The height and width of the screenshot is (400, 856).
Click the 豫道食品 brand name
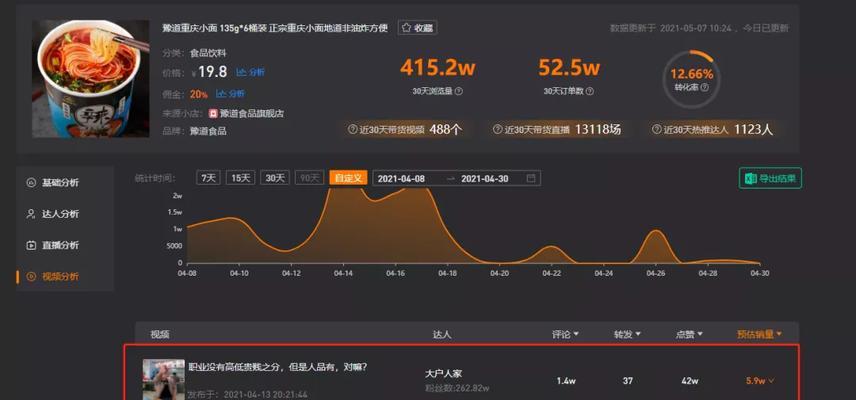click(x=208, y=131)
